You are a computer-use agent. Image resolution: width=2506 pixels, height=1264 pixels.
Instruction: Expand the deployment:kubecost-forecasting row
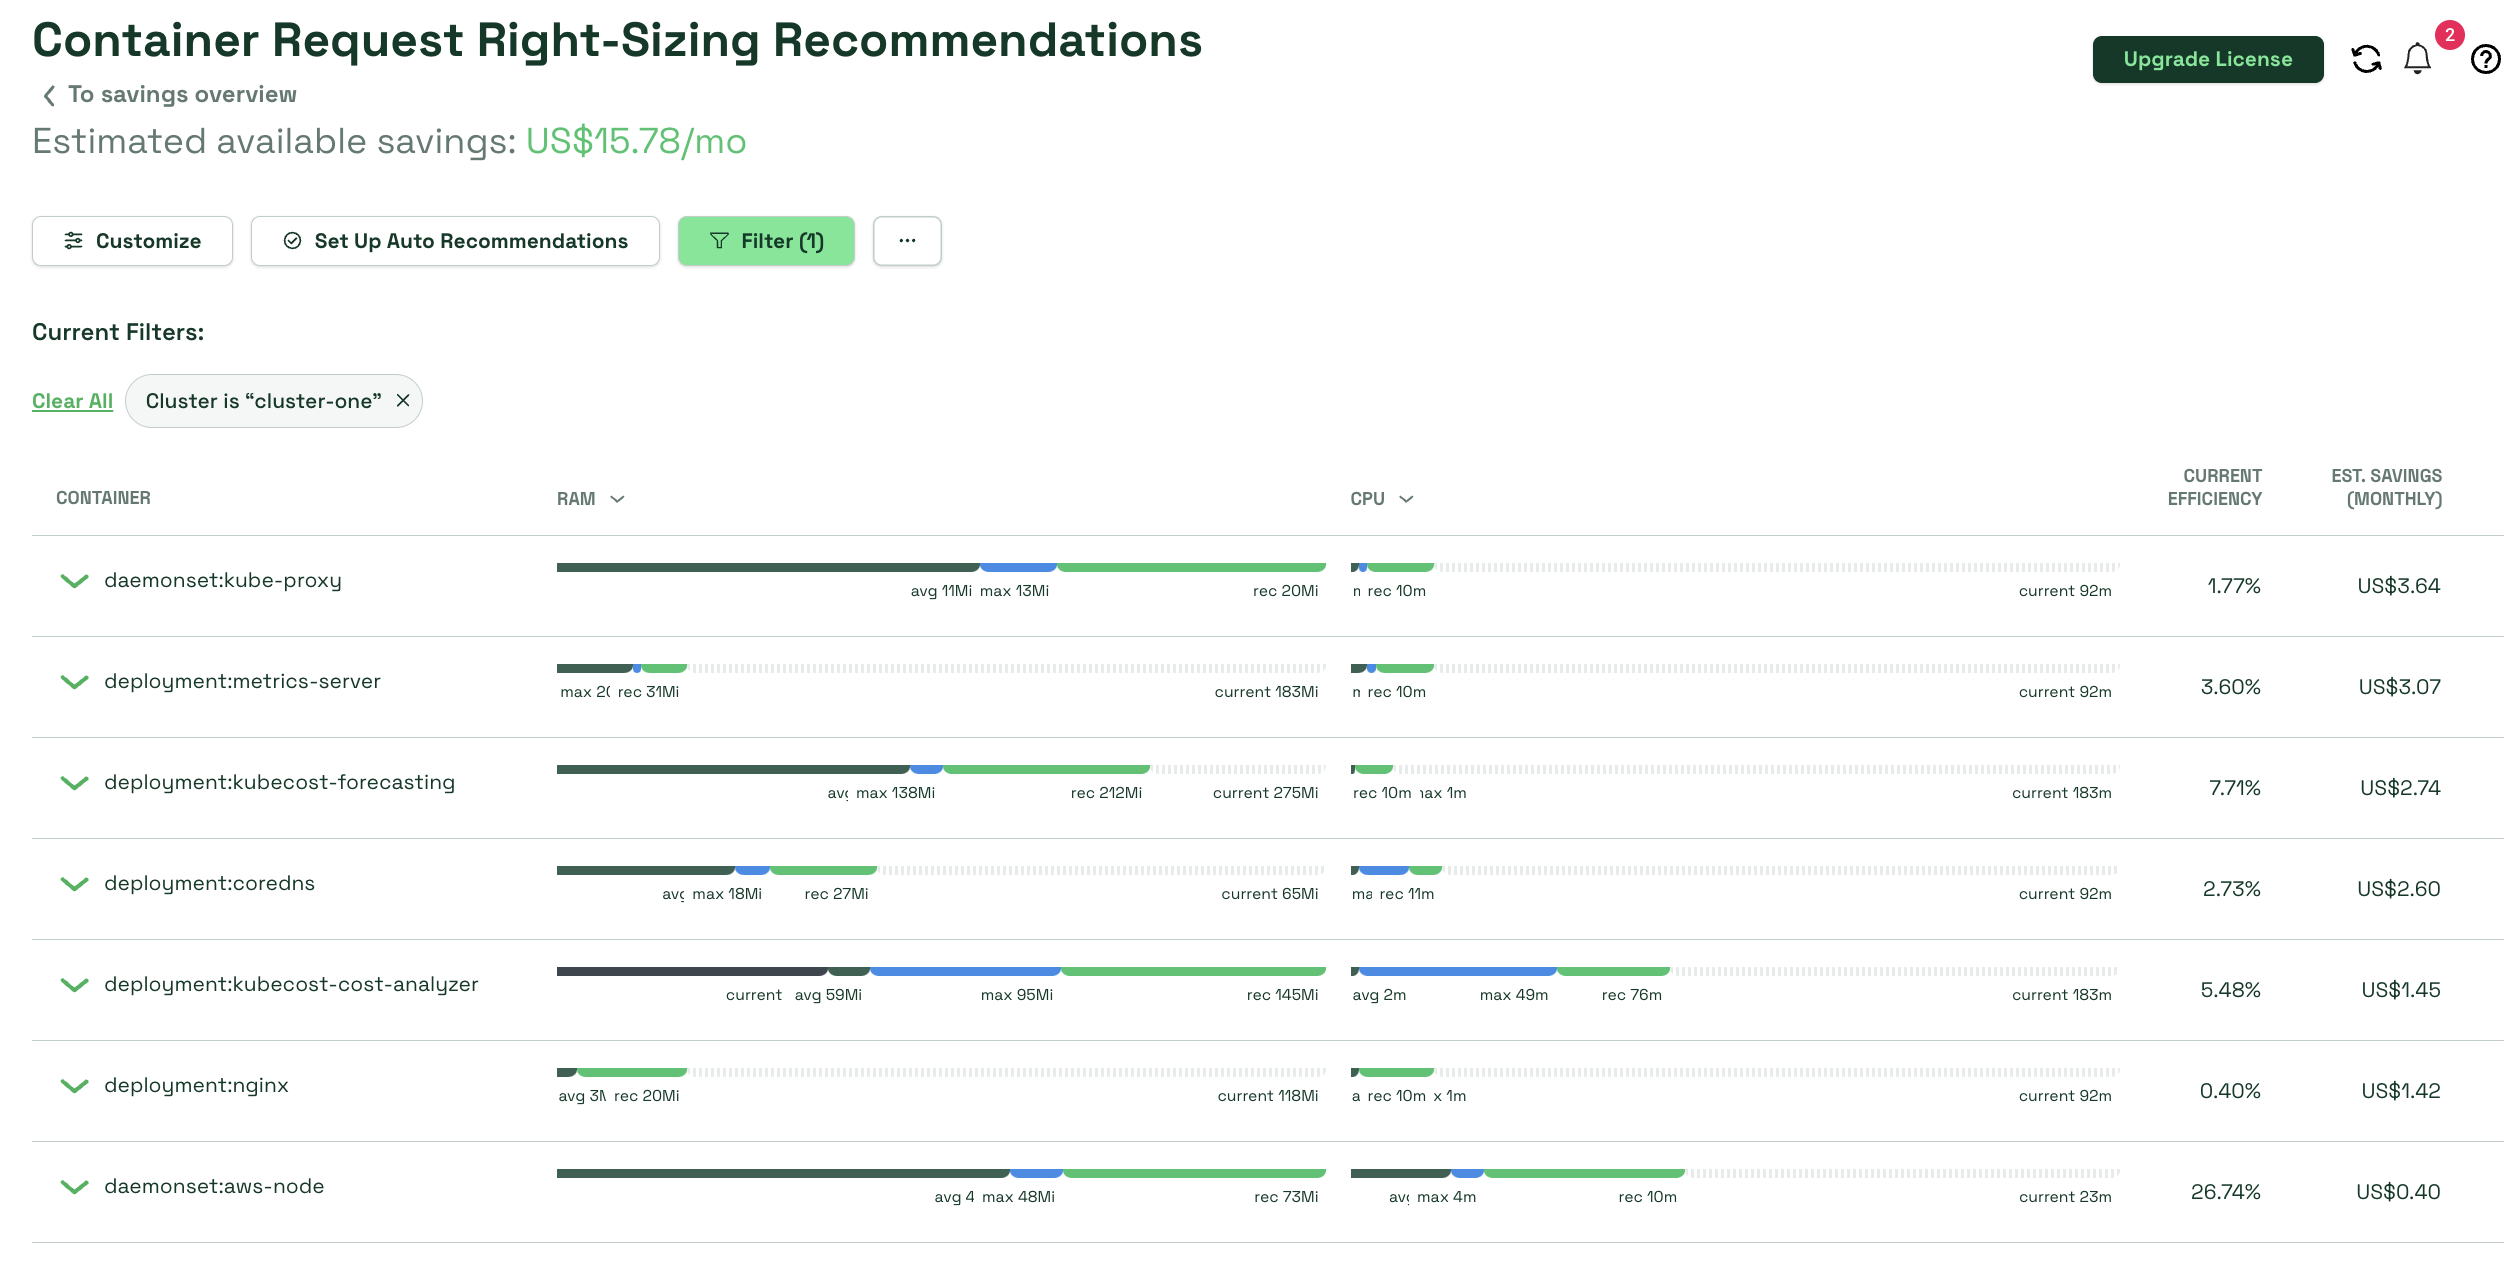[x=74, y=783]
